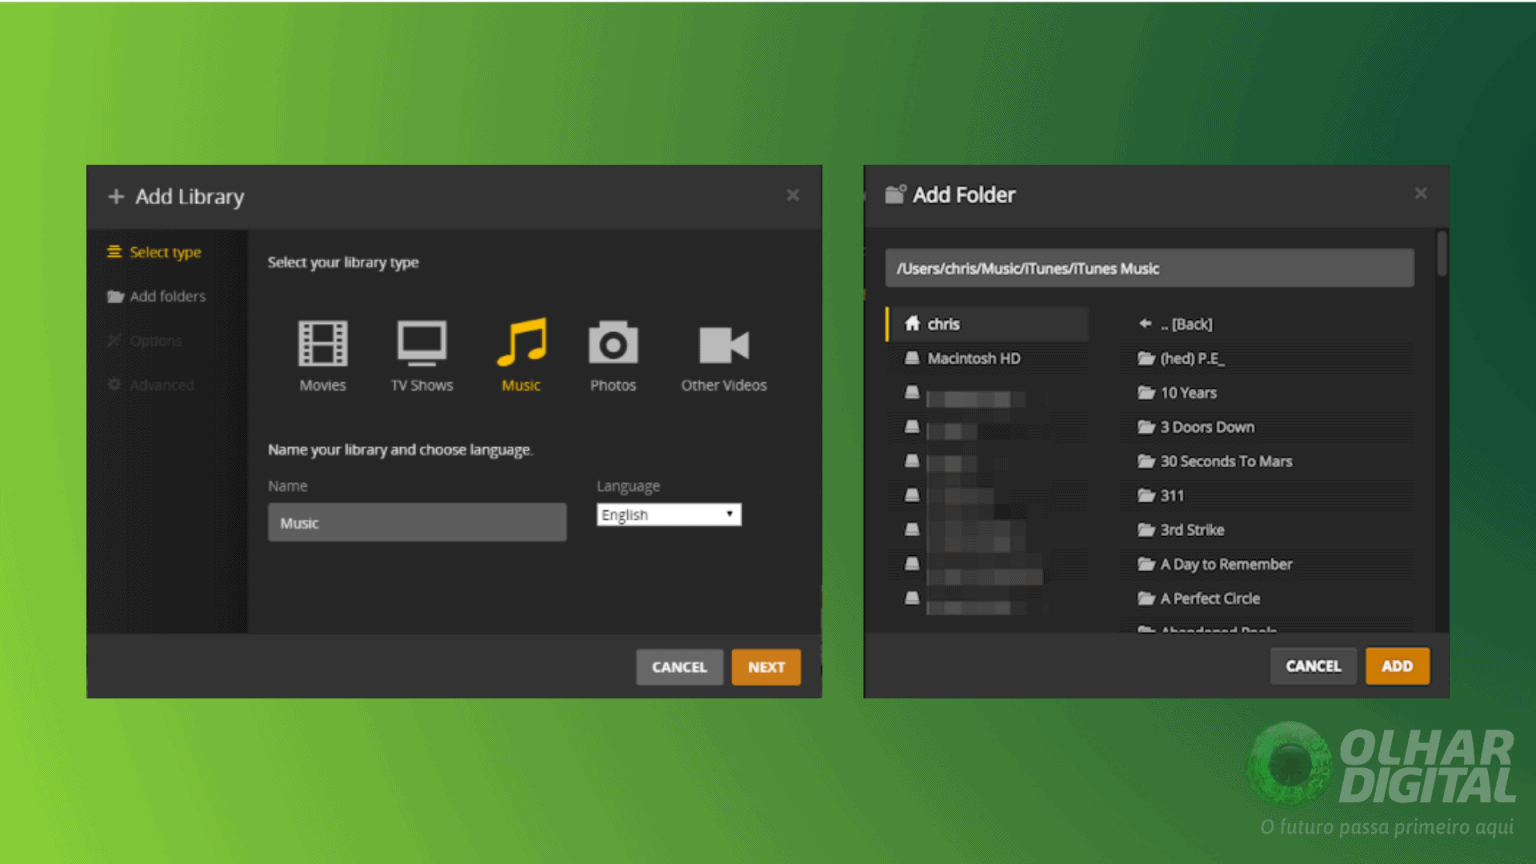Click the Add Folder dialog scrollbar
Image resolution: width=1536 pixels, height=864 pixels.
click(1441, 253)
